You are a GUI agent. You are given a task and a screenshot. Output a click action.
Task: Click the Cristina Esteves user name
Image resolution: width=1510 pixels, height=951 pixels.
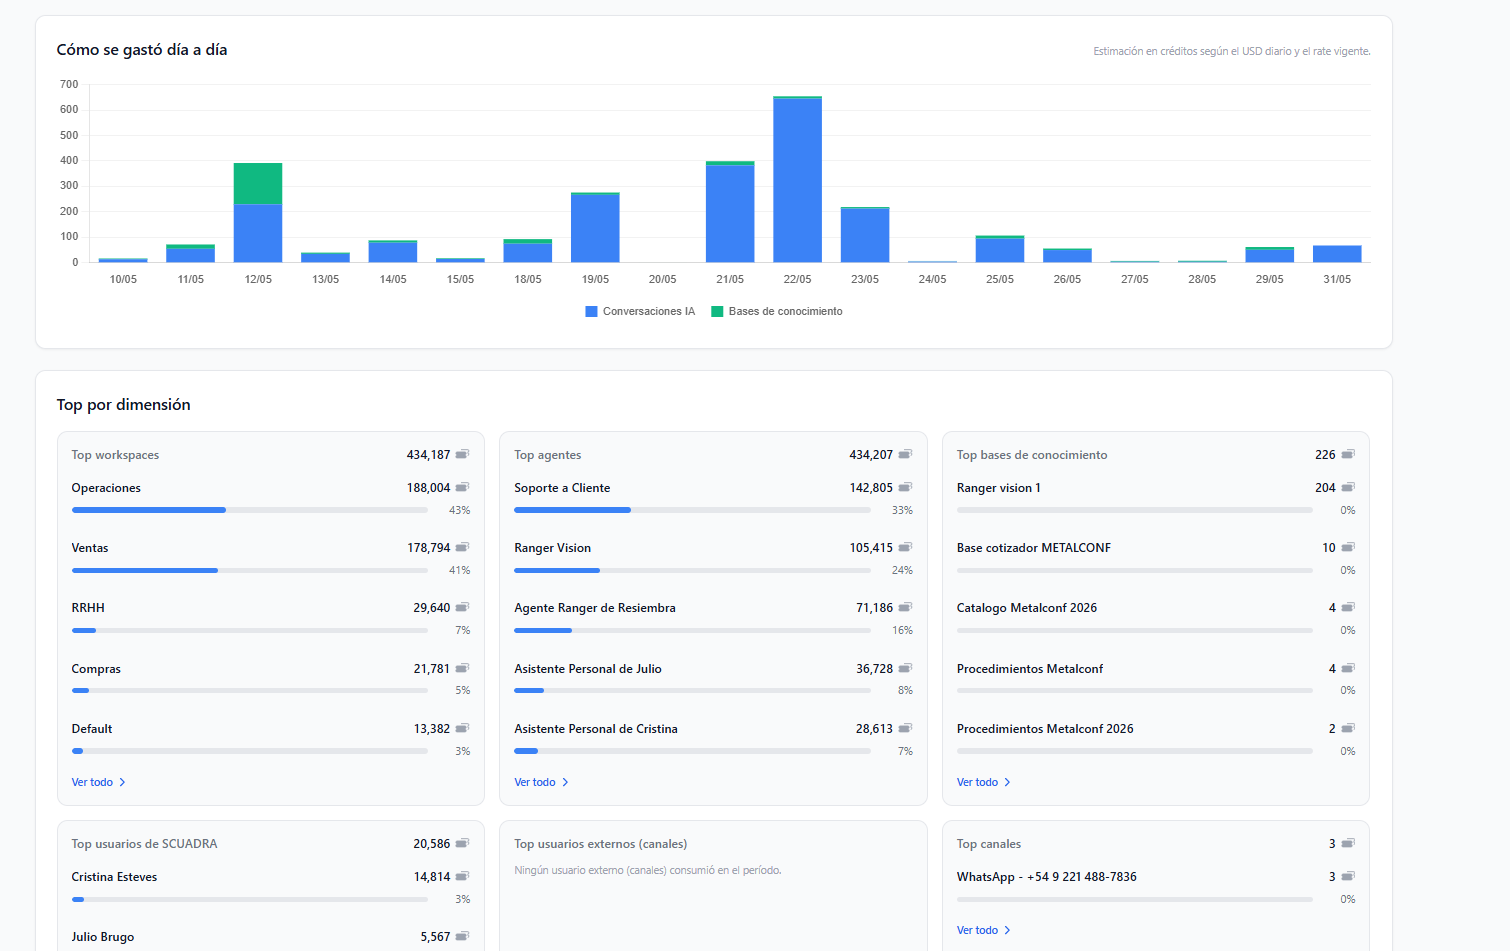pyautogui.click(x=114, y=877)
